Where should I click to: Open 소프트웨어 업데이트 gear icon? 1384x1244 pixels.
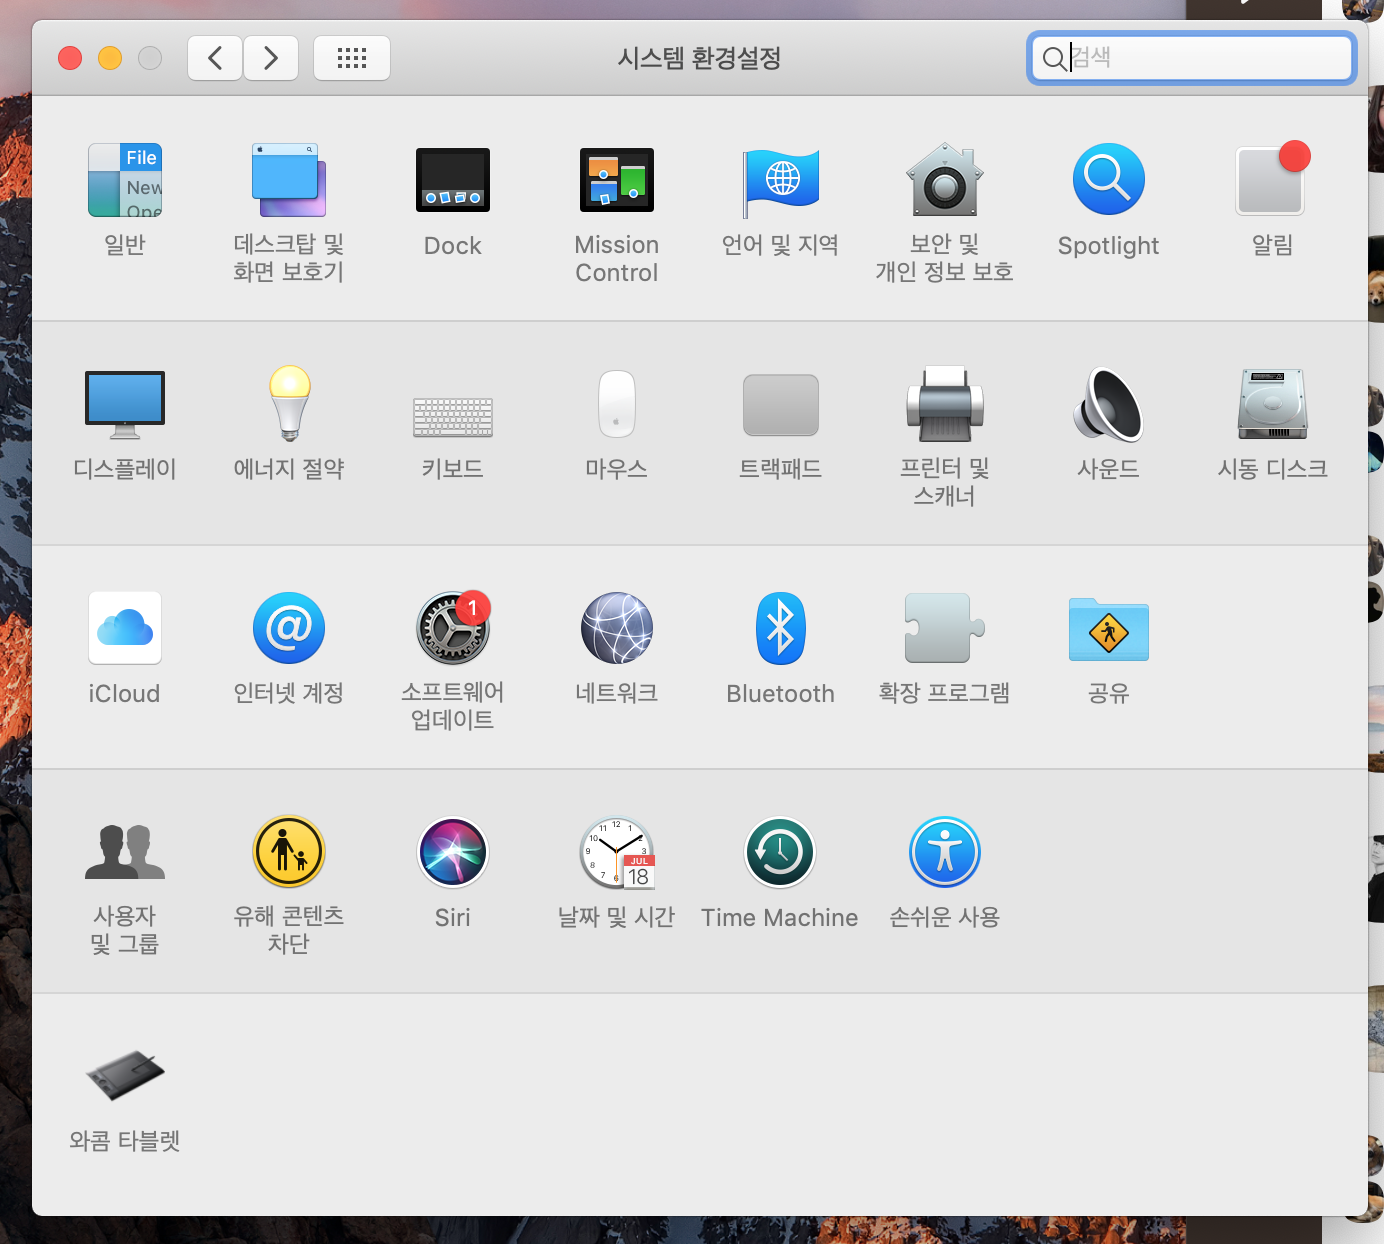tap(453, 628)
